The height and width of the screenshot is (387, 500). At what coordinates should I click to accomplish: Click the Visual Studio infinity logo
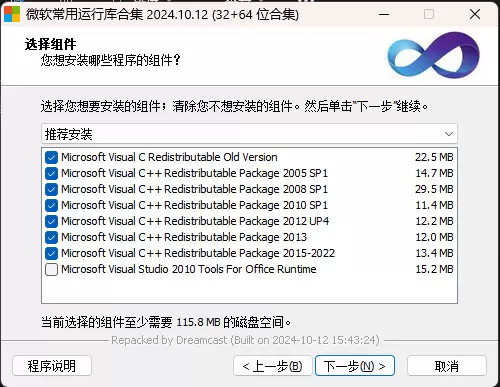(433, 55)
